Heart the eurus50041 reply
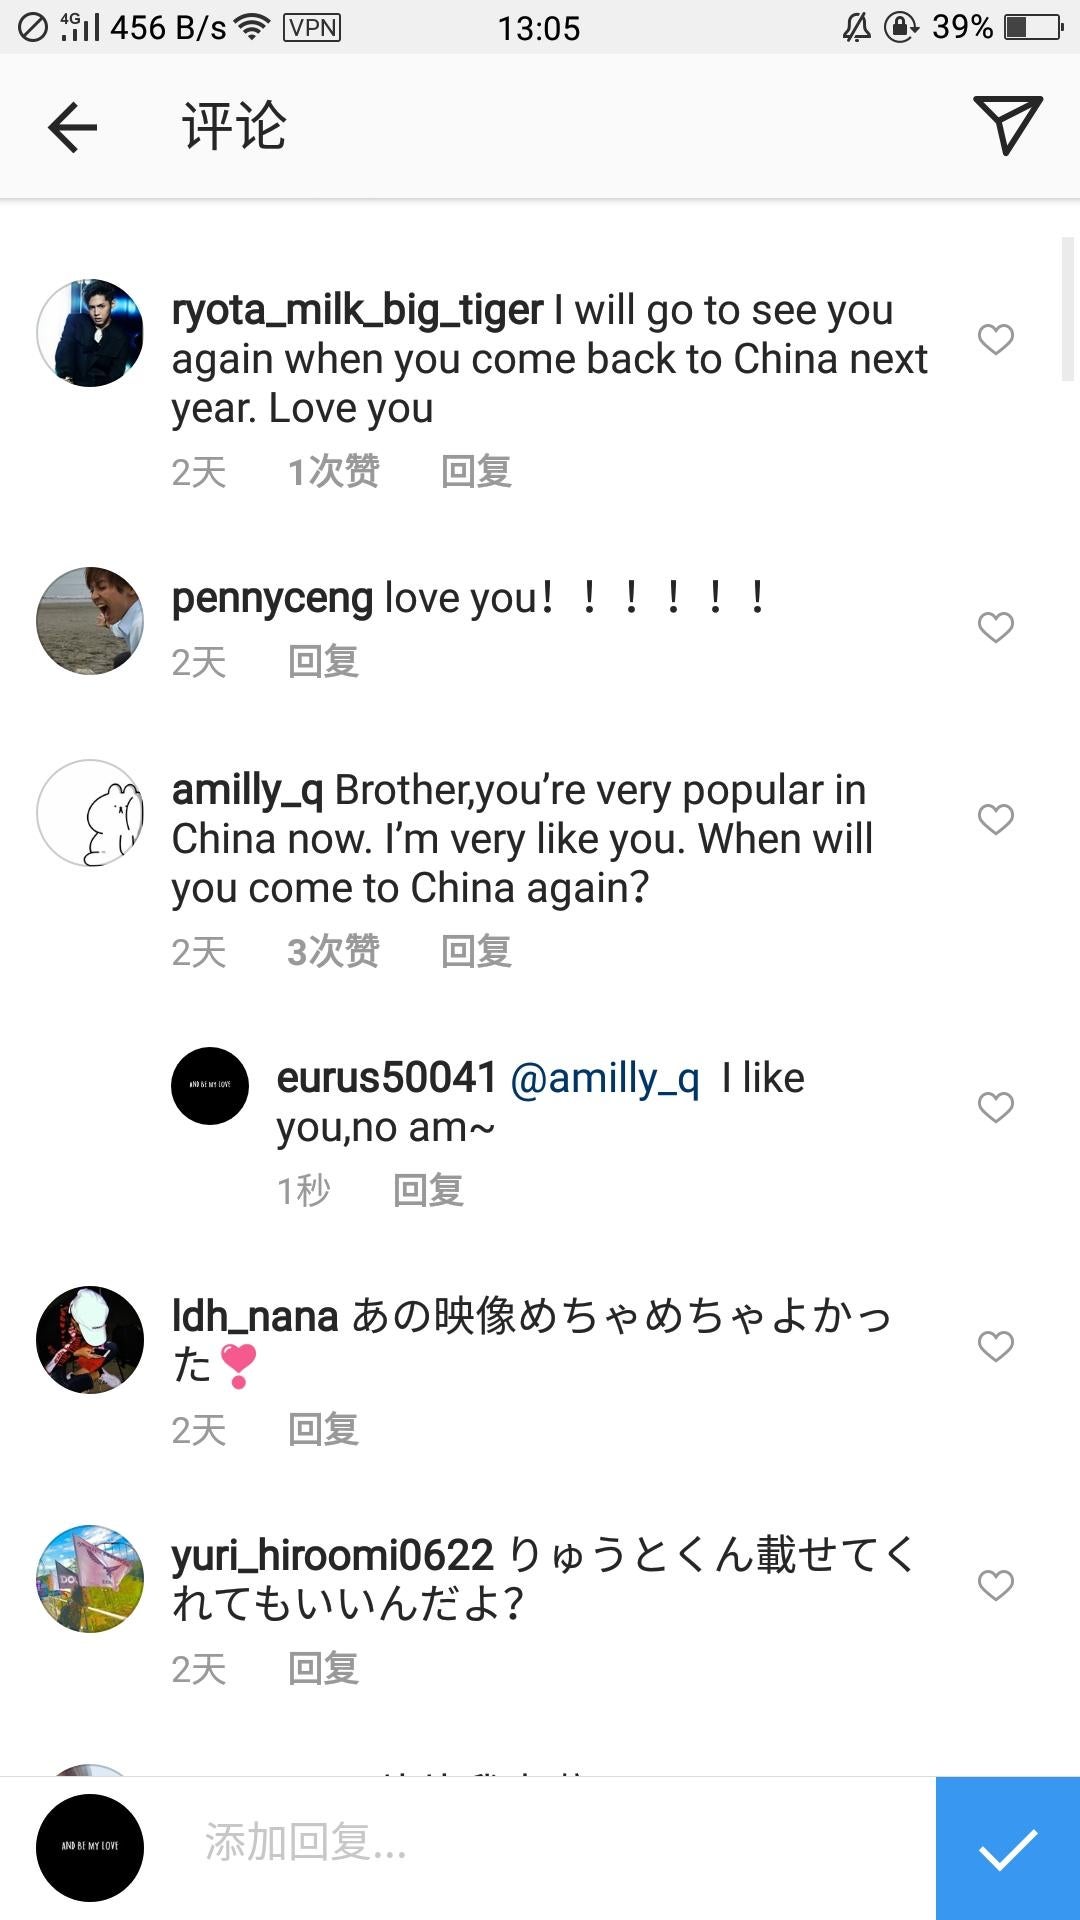The height and width of the screenshot is (1920, 1080). click(x=995, y=1107)
